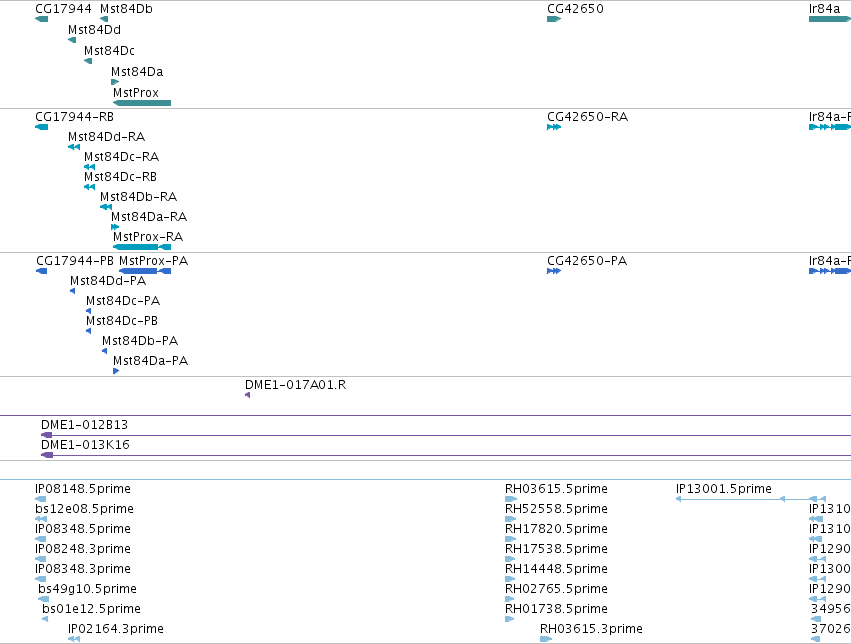
Task: Select the CG17944 gene label
Action: tap(63, 9)
